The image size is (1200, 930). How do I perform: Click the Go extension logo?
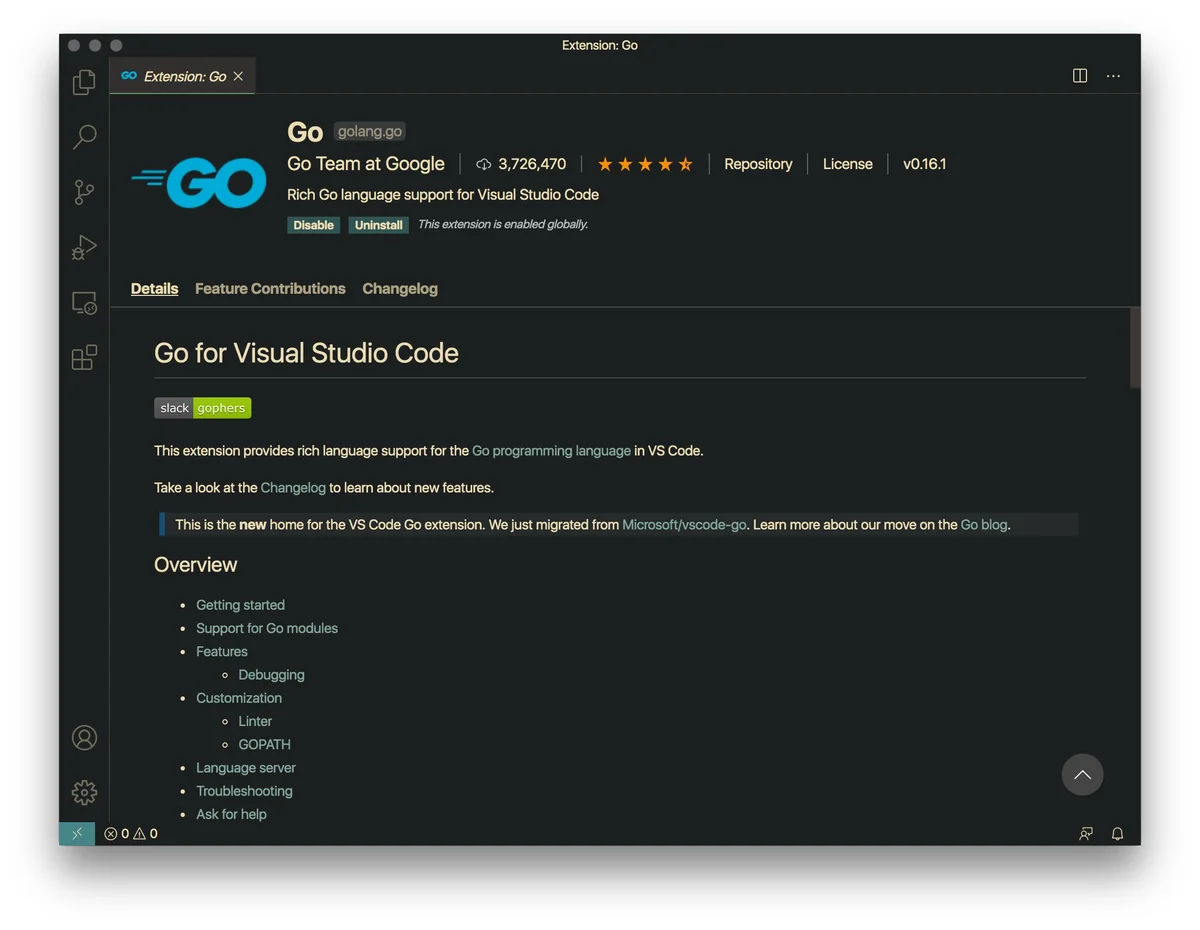[199, 183]
